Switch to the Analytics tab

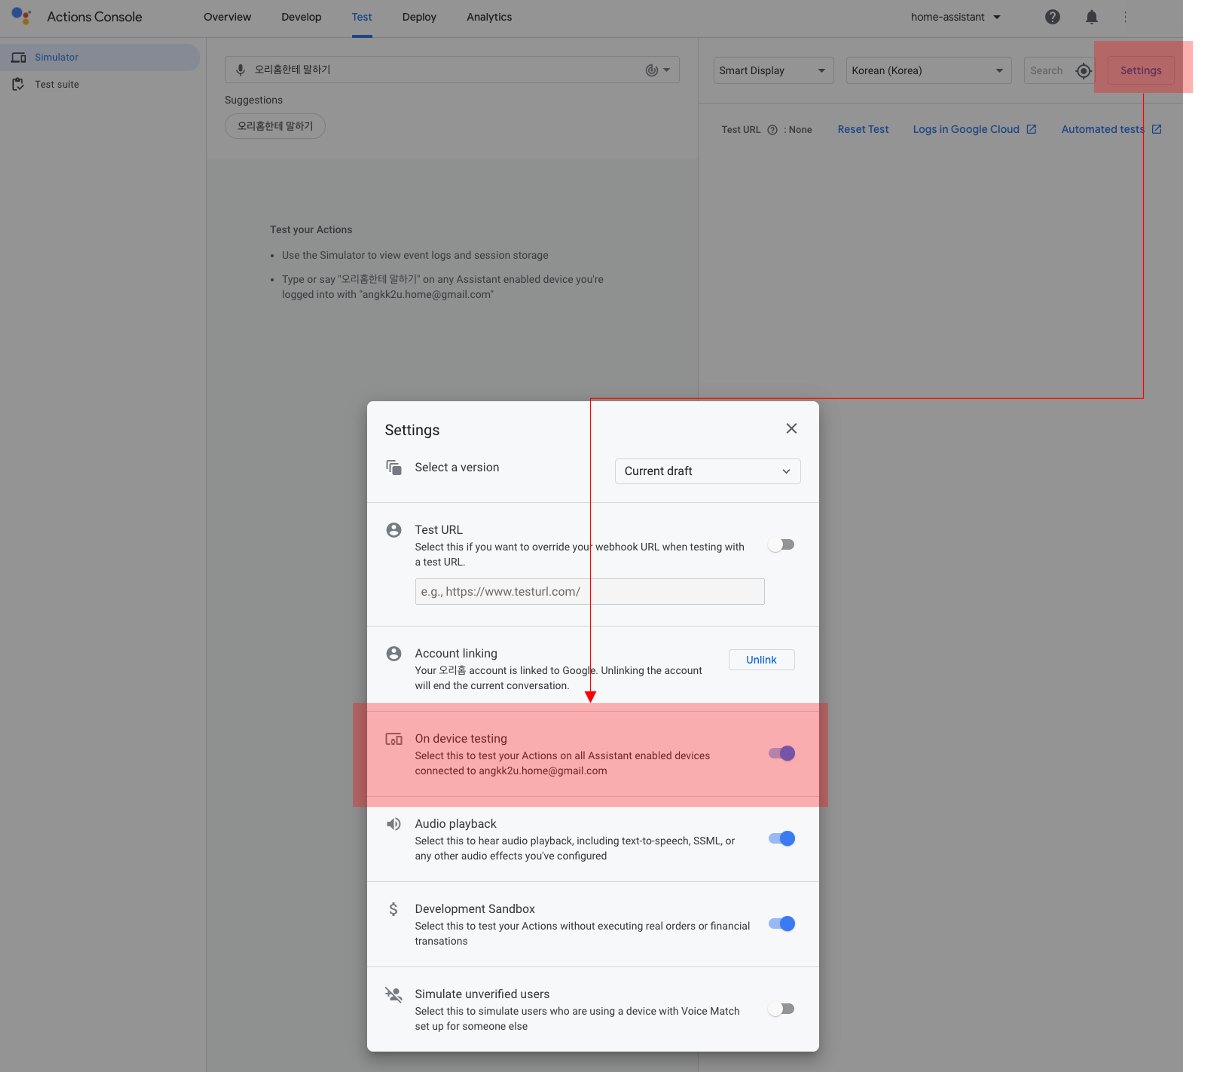click(x=489, y=17)
